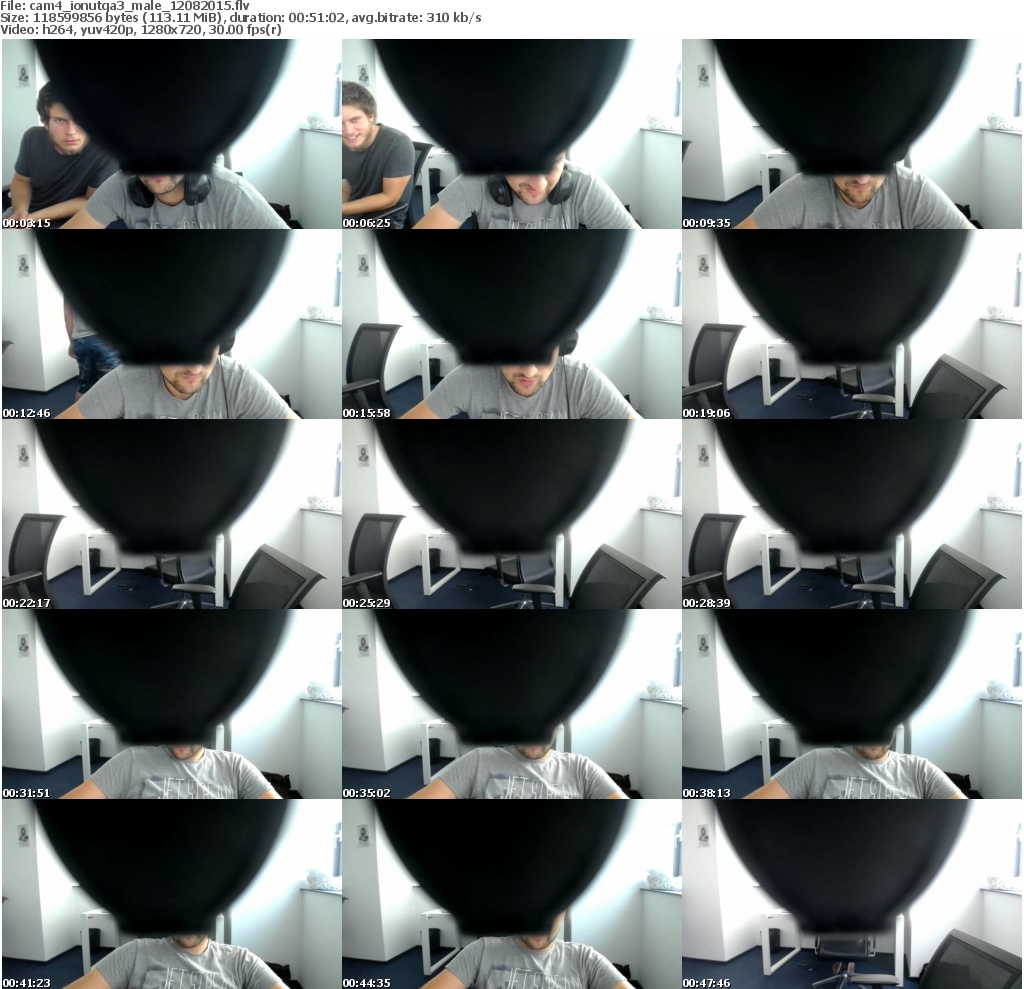The height and width of the screenshot is (989, 1024).
Task: Click the 'Size: 118599856 bytes' info line
Action: coord(241,18)
